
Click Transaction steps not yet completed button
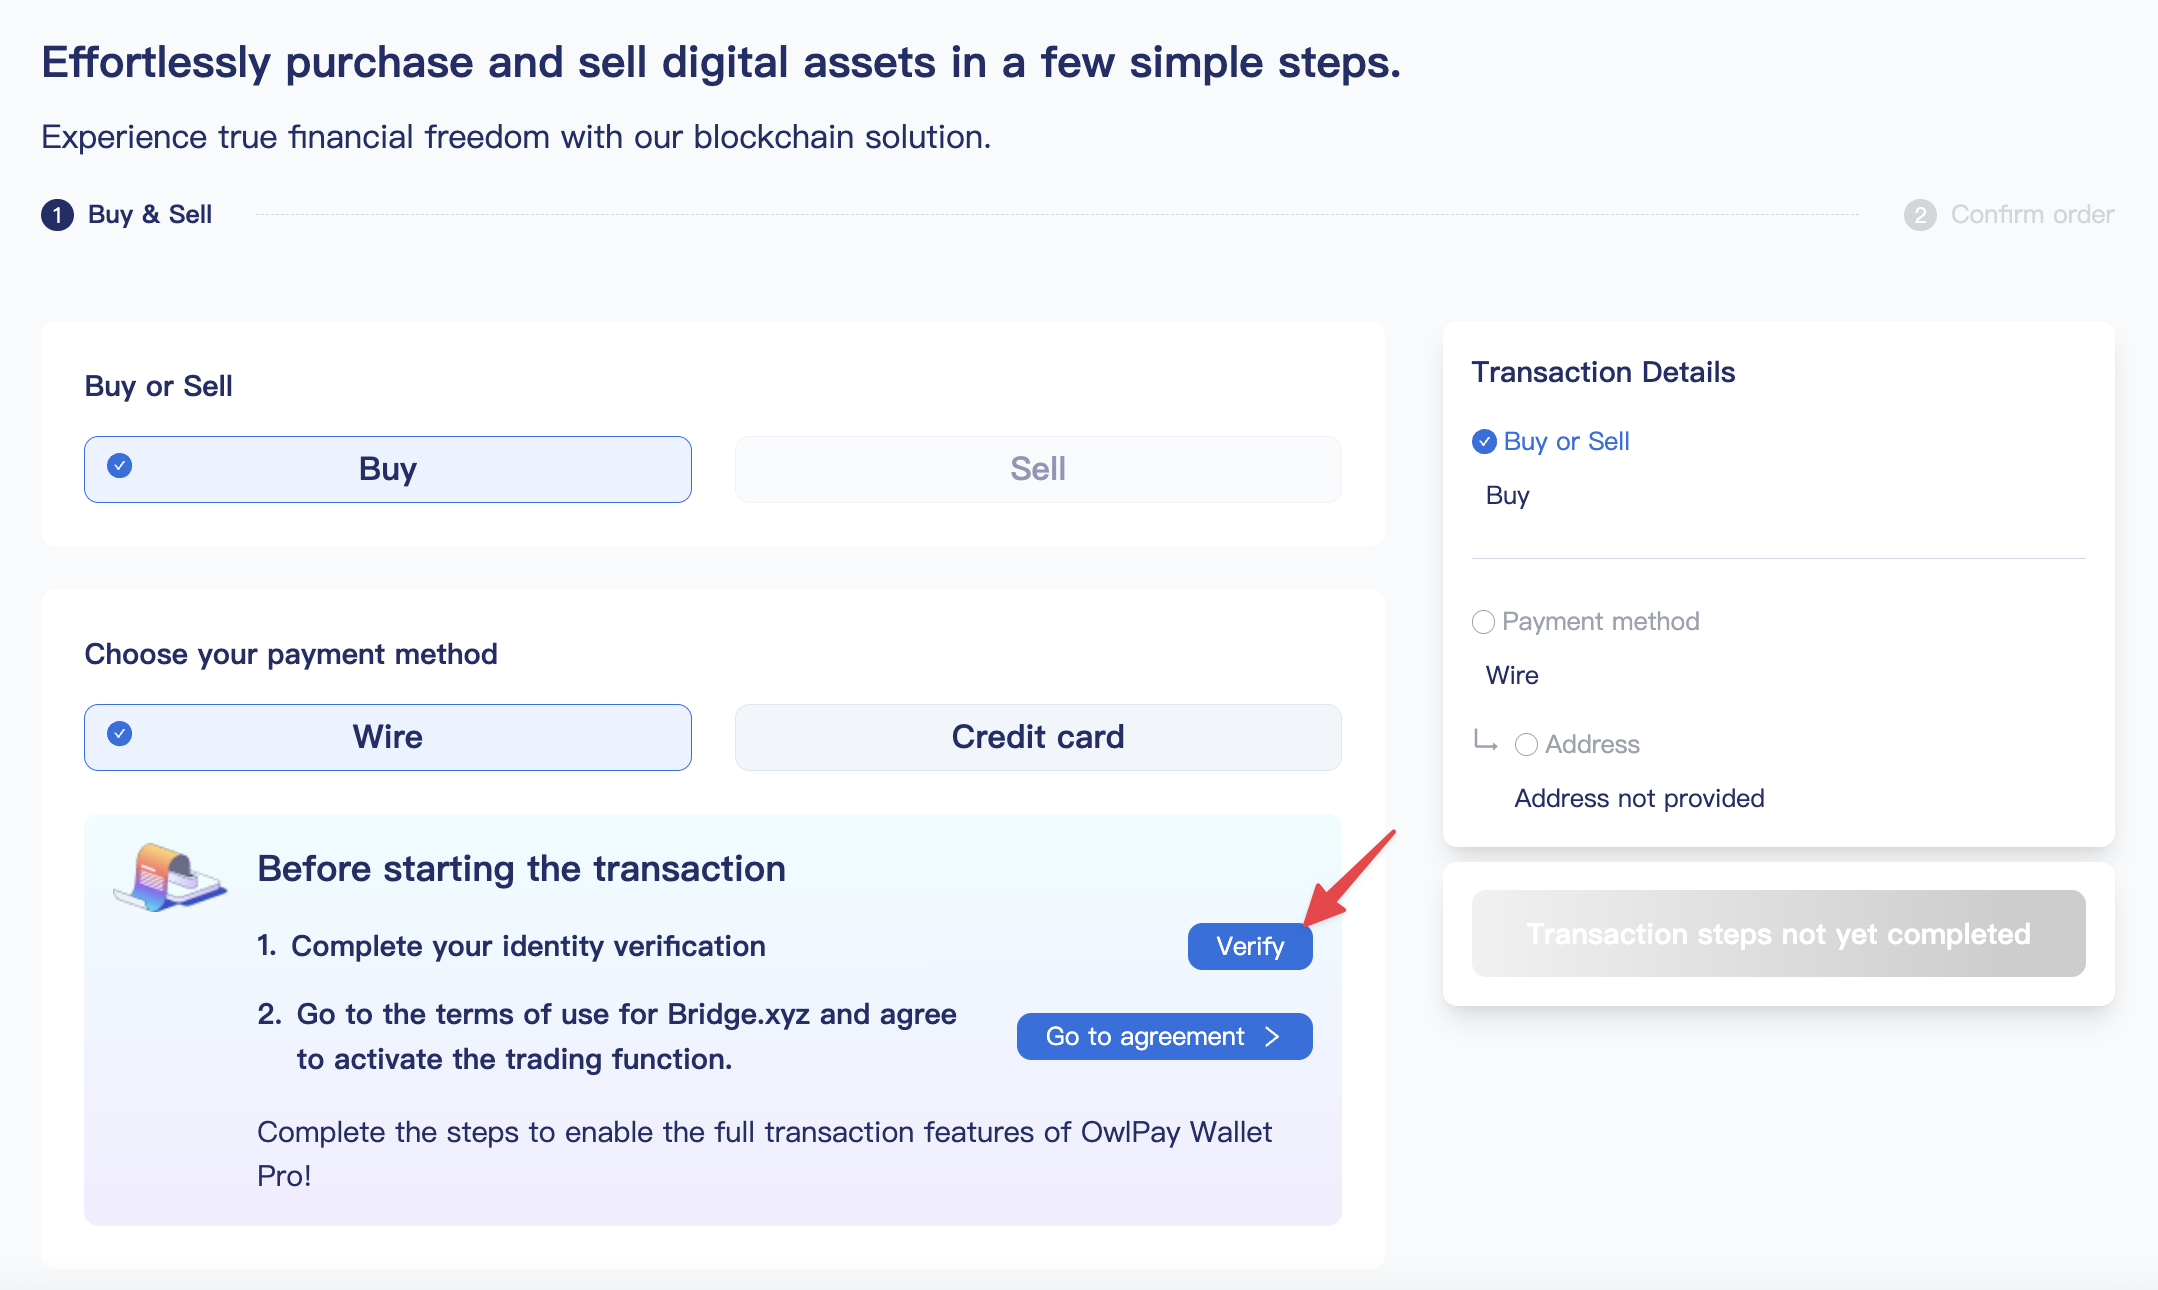(1778, 934)
